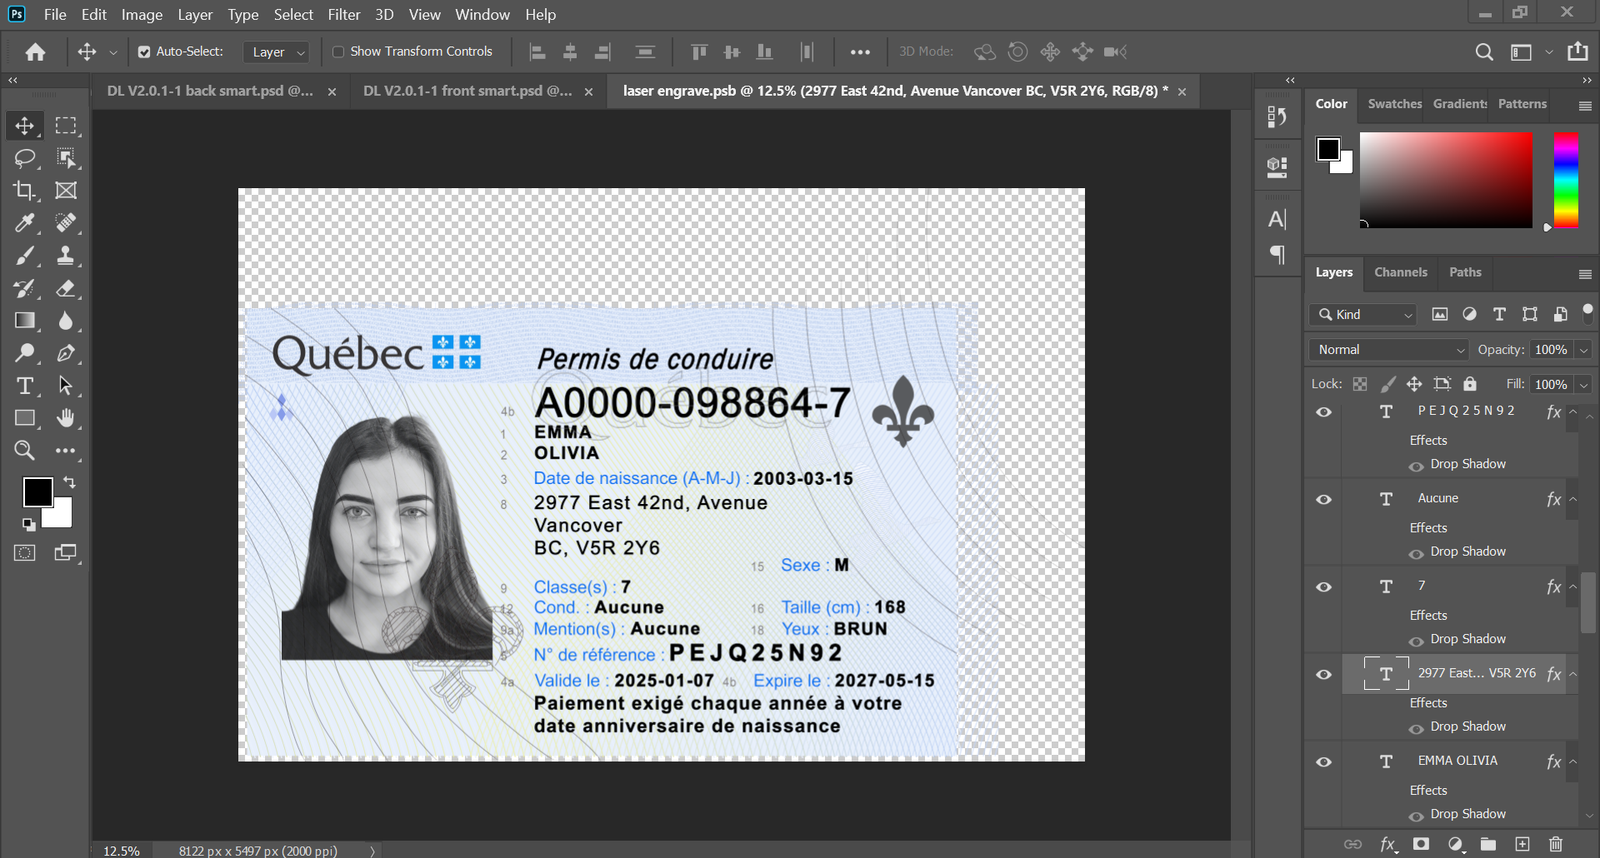Click the create new group folder icon

click(1488, 844)
